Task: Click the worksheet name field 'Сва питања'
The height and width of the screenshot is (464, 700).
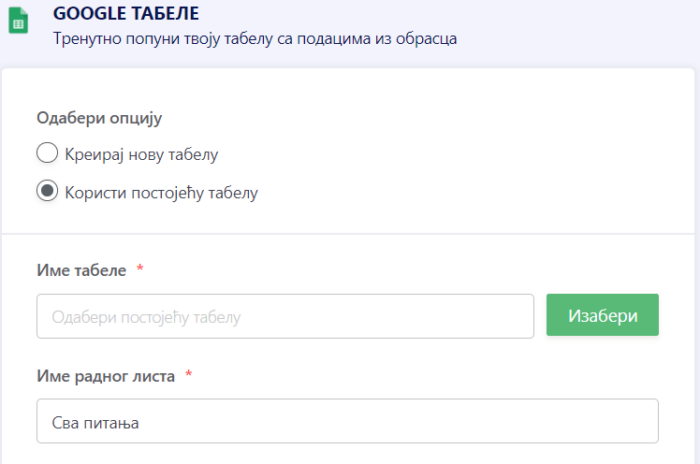Action: click(347, 421)
